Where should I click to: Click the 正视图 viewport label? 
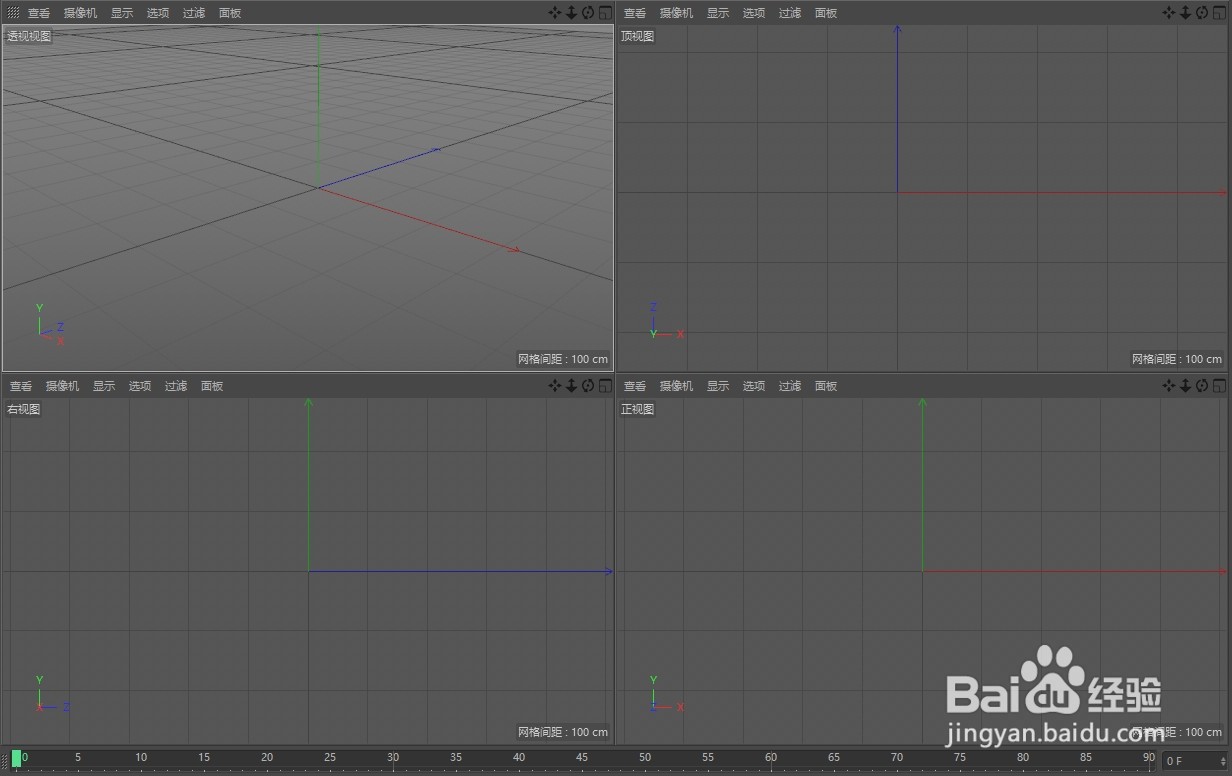tap(638, 409)
